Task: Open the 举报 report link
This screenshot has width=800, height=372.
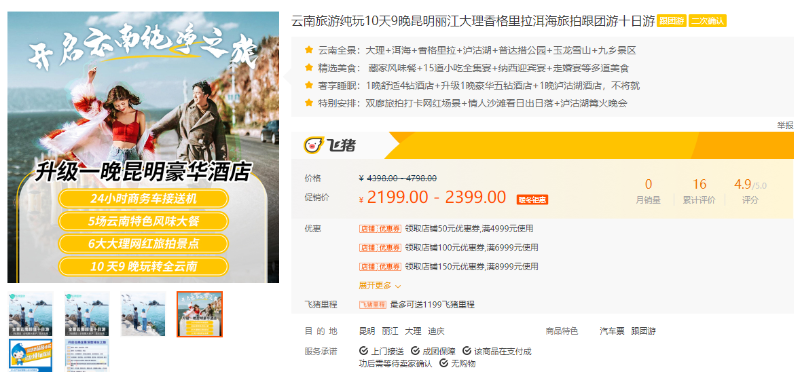Action: click(x=785, y=125)
